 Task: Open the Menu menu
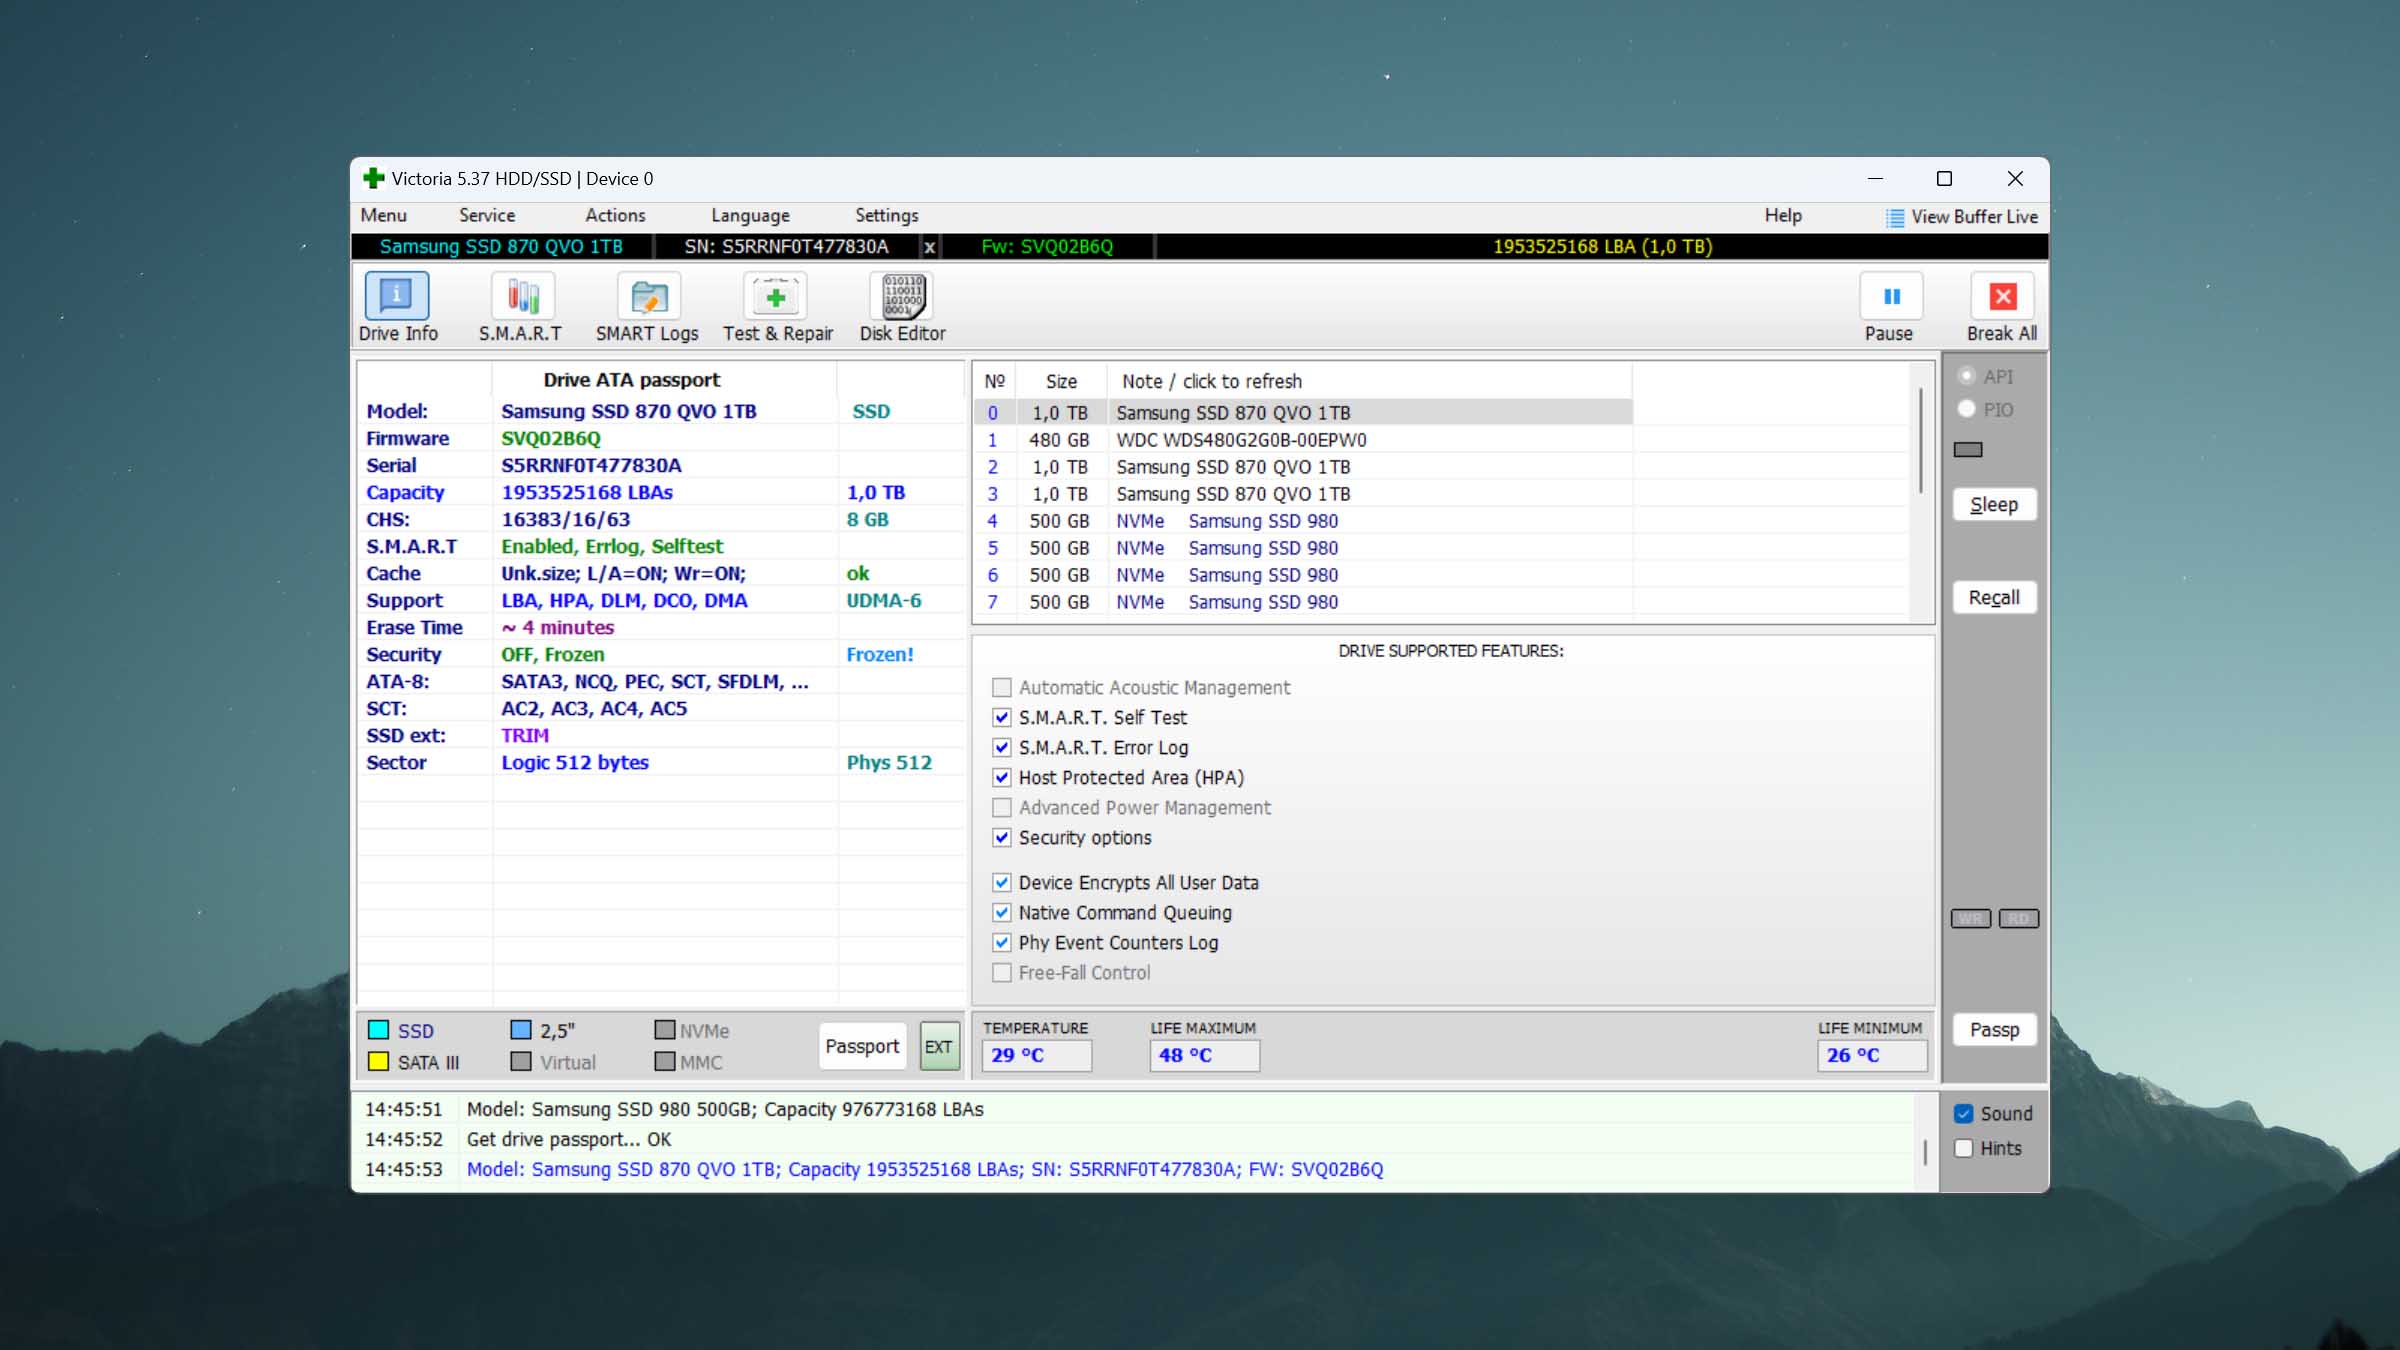[x=383, y=215]
